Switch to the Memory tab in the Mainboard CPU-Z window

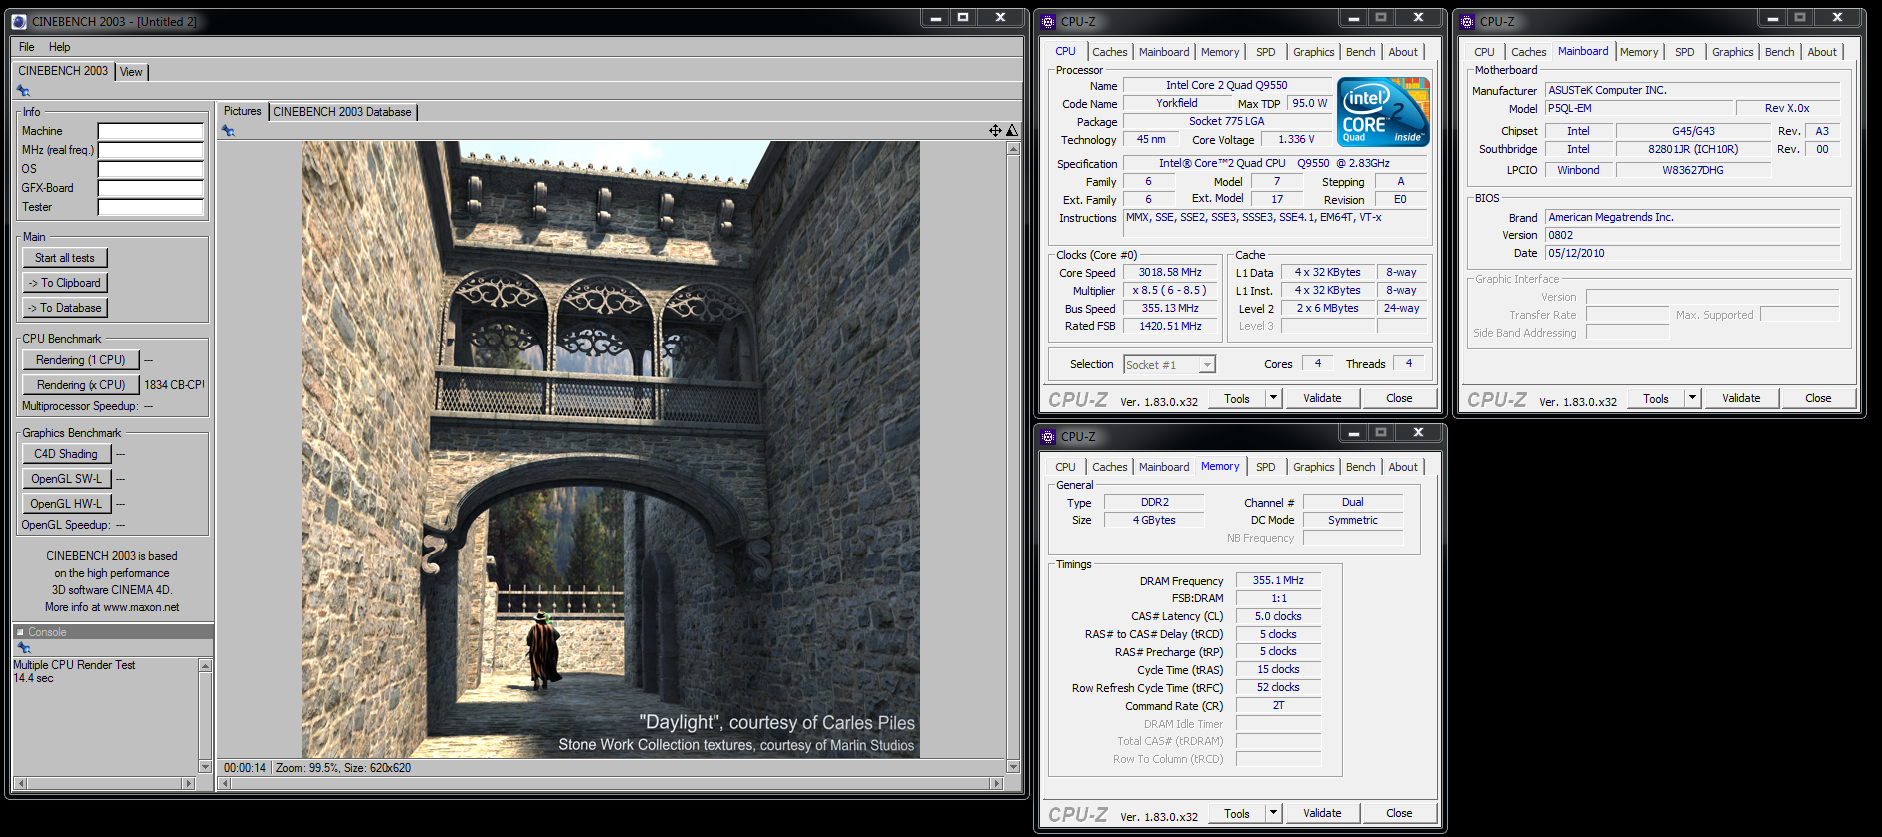1639,52
